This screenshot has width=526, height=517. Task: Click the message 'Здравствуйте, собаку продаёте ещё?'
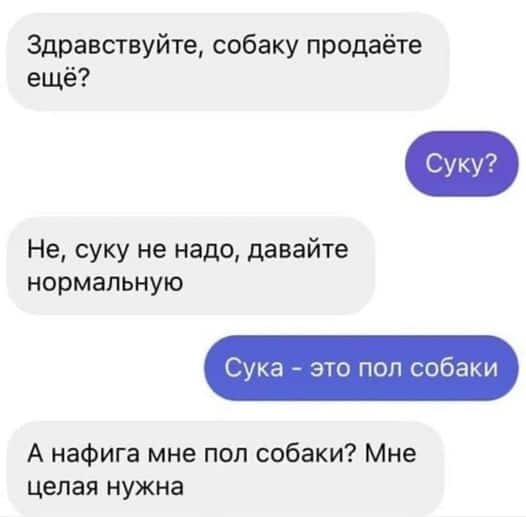(x=228, y=62)
